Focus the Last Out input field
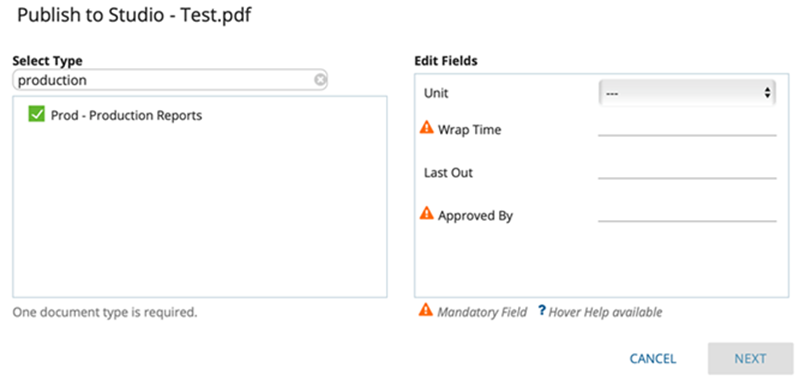 [x=687, y=172]
